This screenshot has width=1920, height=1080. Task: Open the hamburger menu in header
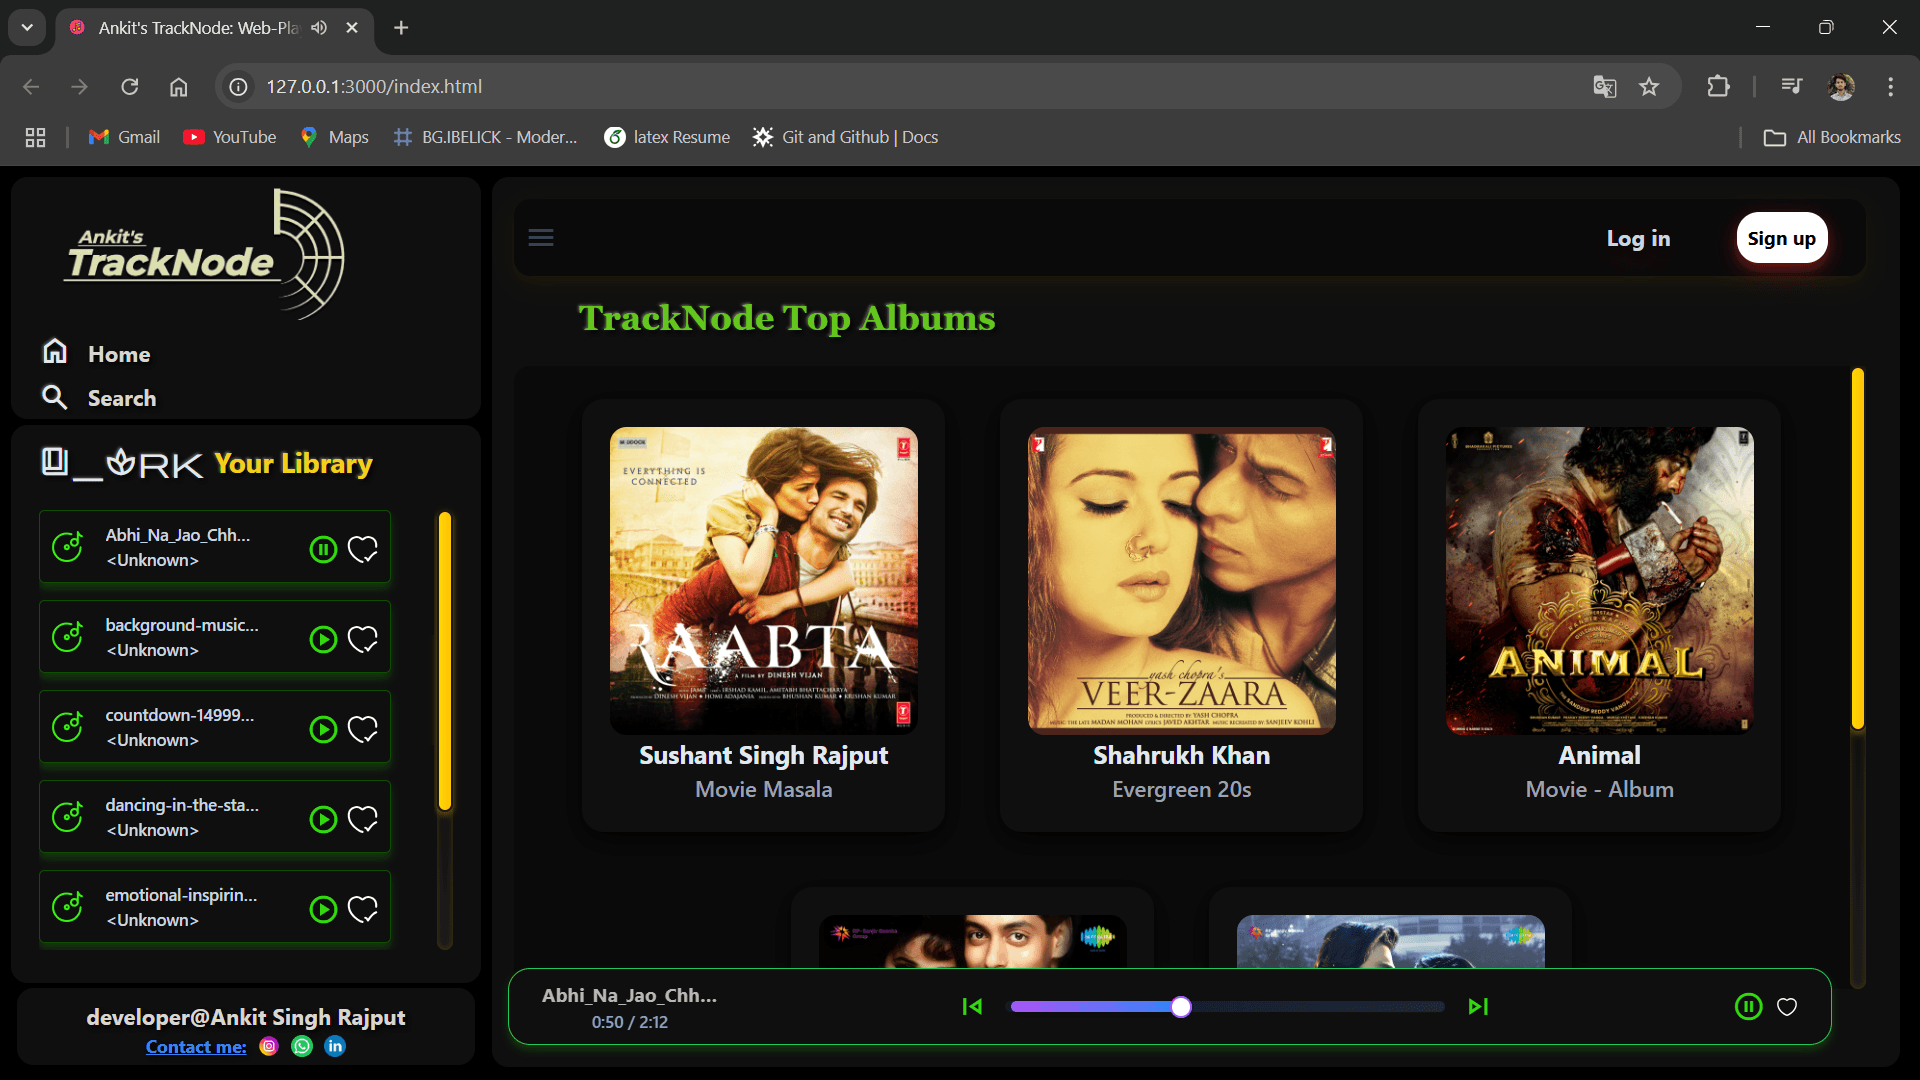click(x=541, y=238)
